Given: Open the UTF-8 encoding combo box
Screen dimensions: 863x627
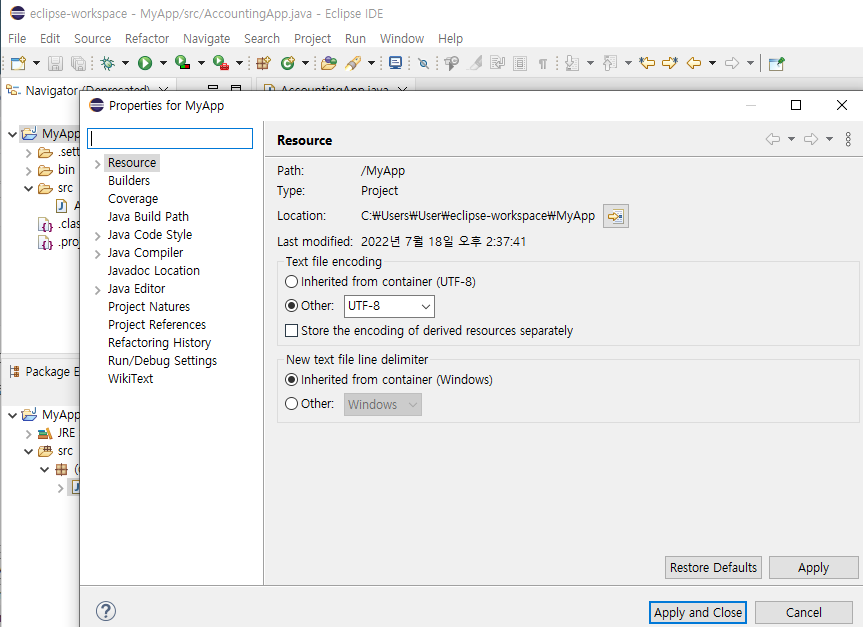Looking at the screenshot, I should [389, 306].
